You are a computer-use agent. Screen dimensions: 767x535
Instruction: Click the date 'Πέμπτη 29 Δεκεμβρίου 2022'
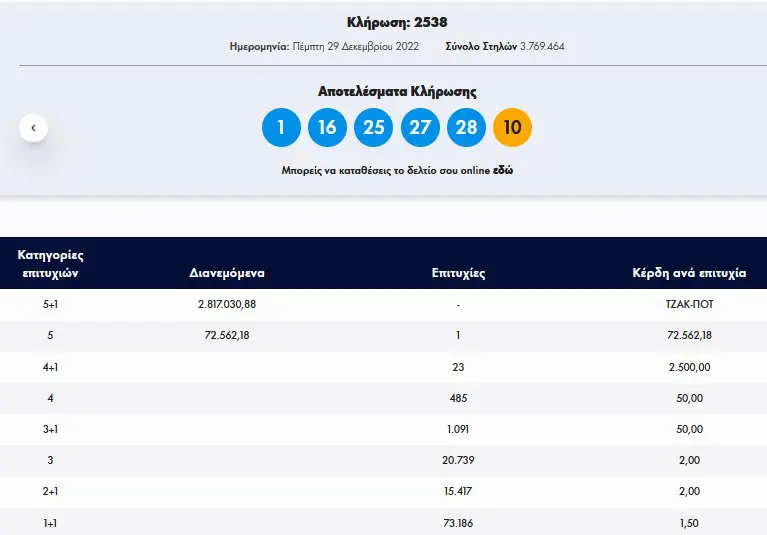coord(356,46)
